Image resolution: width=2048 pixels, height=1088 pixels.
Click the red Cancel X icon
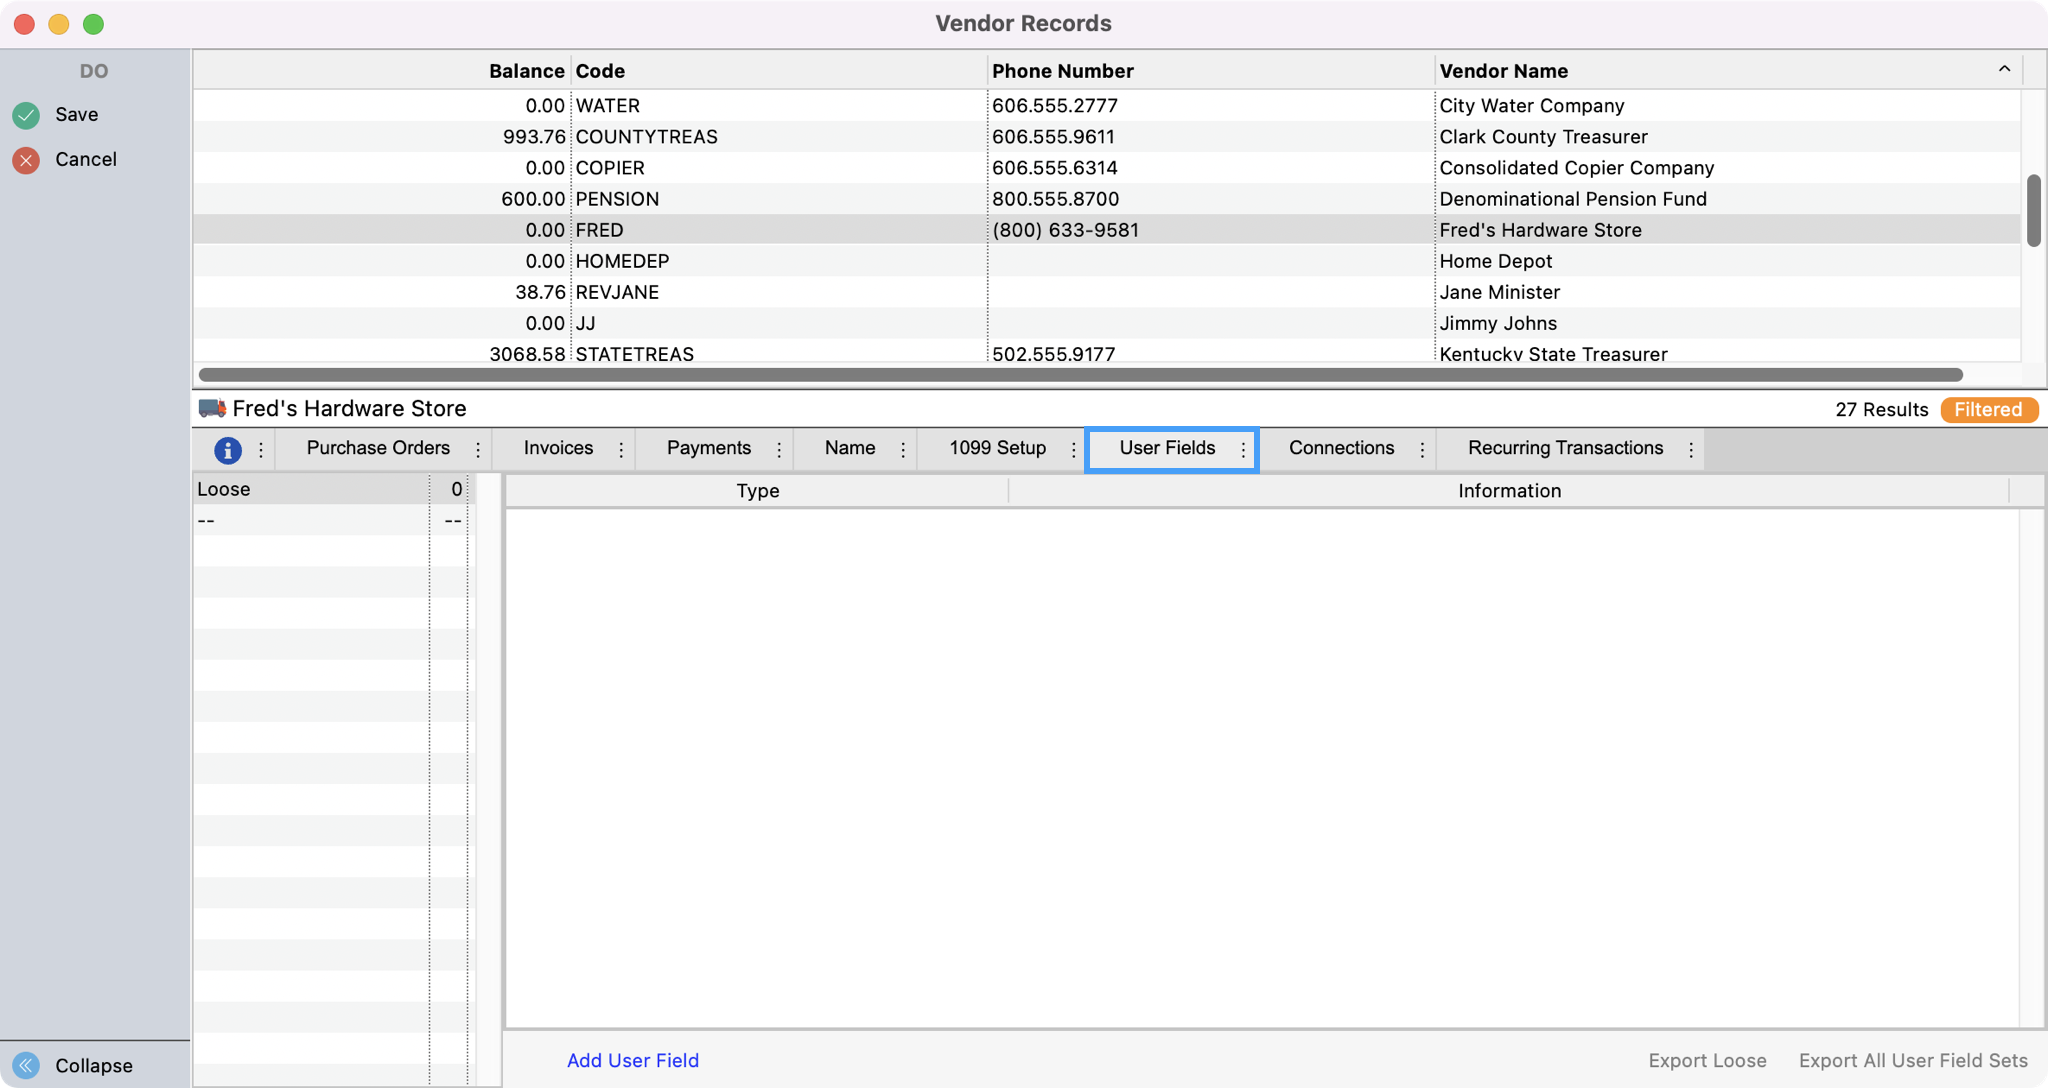26,160
